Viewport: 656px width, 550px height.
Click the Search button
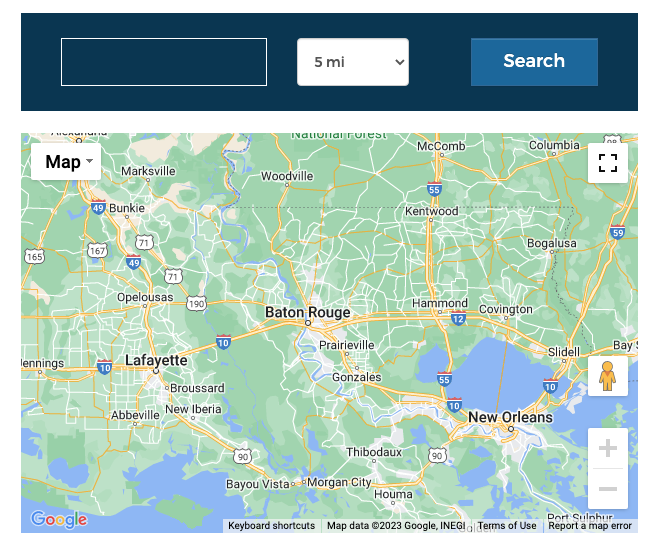point(534,62)
